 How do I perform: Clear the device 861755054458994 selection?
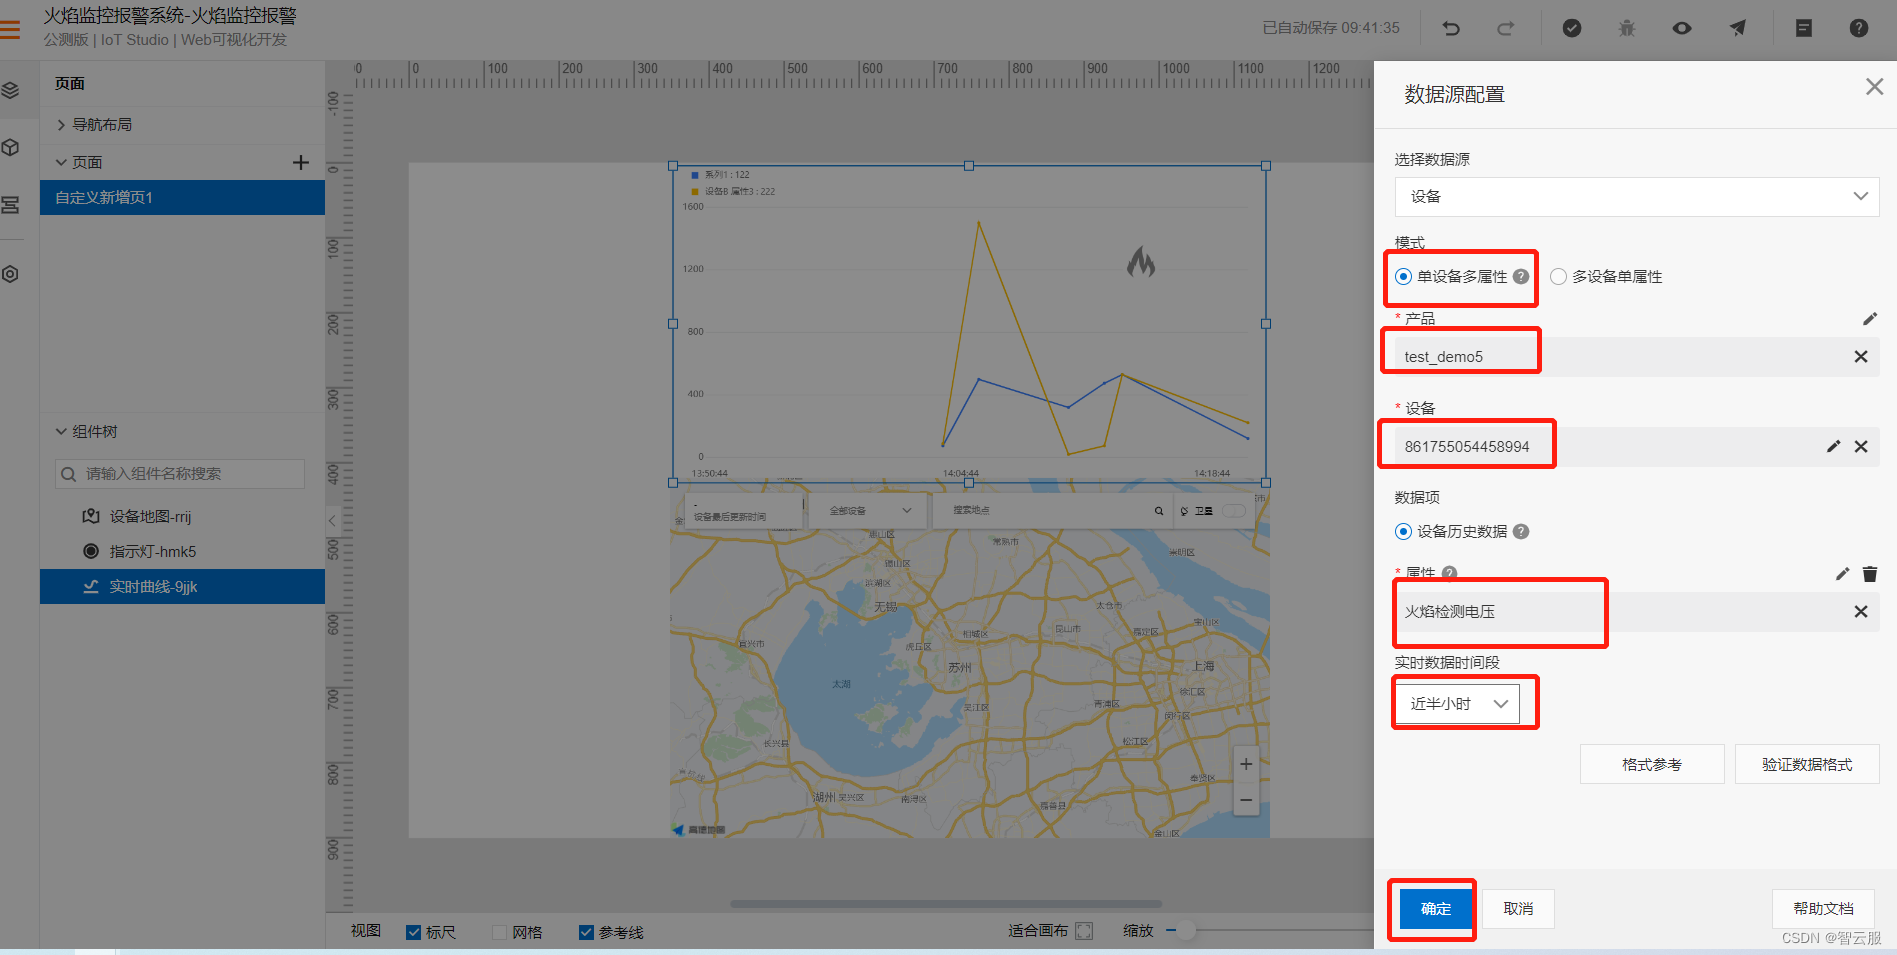tap(1861, 446)
